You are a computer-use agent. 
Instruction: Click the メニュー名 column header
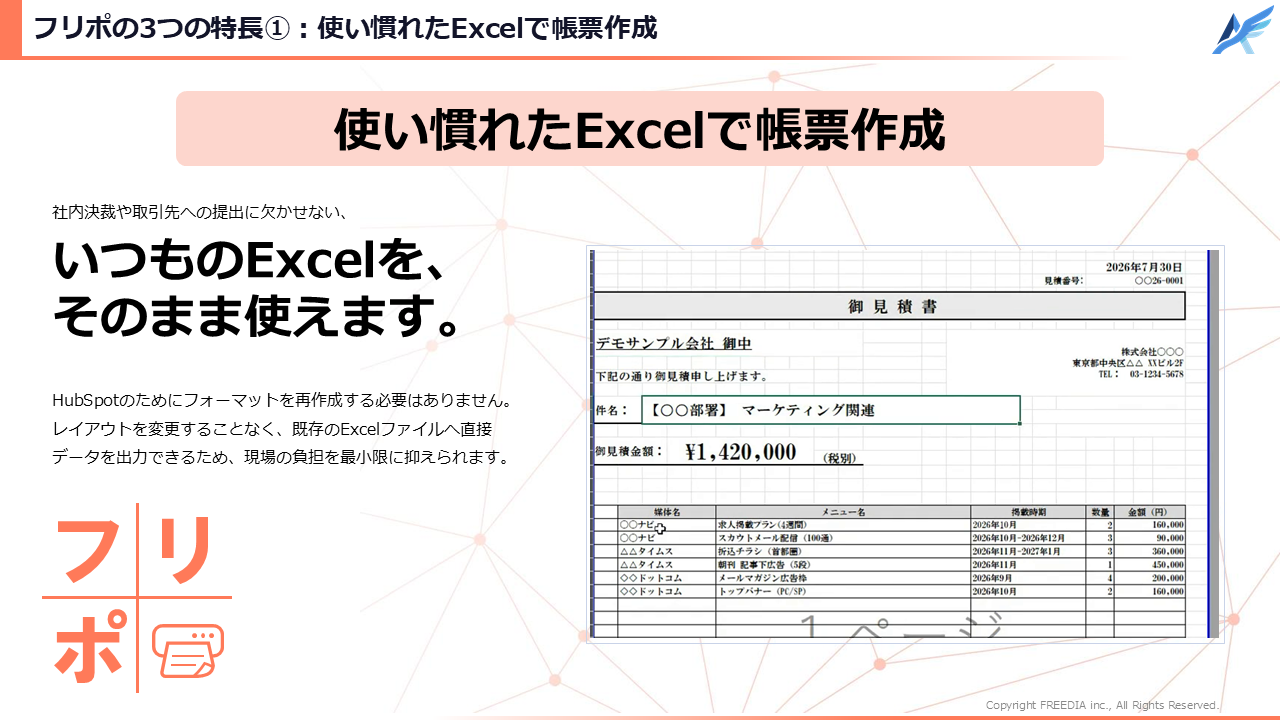point(843,512)
